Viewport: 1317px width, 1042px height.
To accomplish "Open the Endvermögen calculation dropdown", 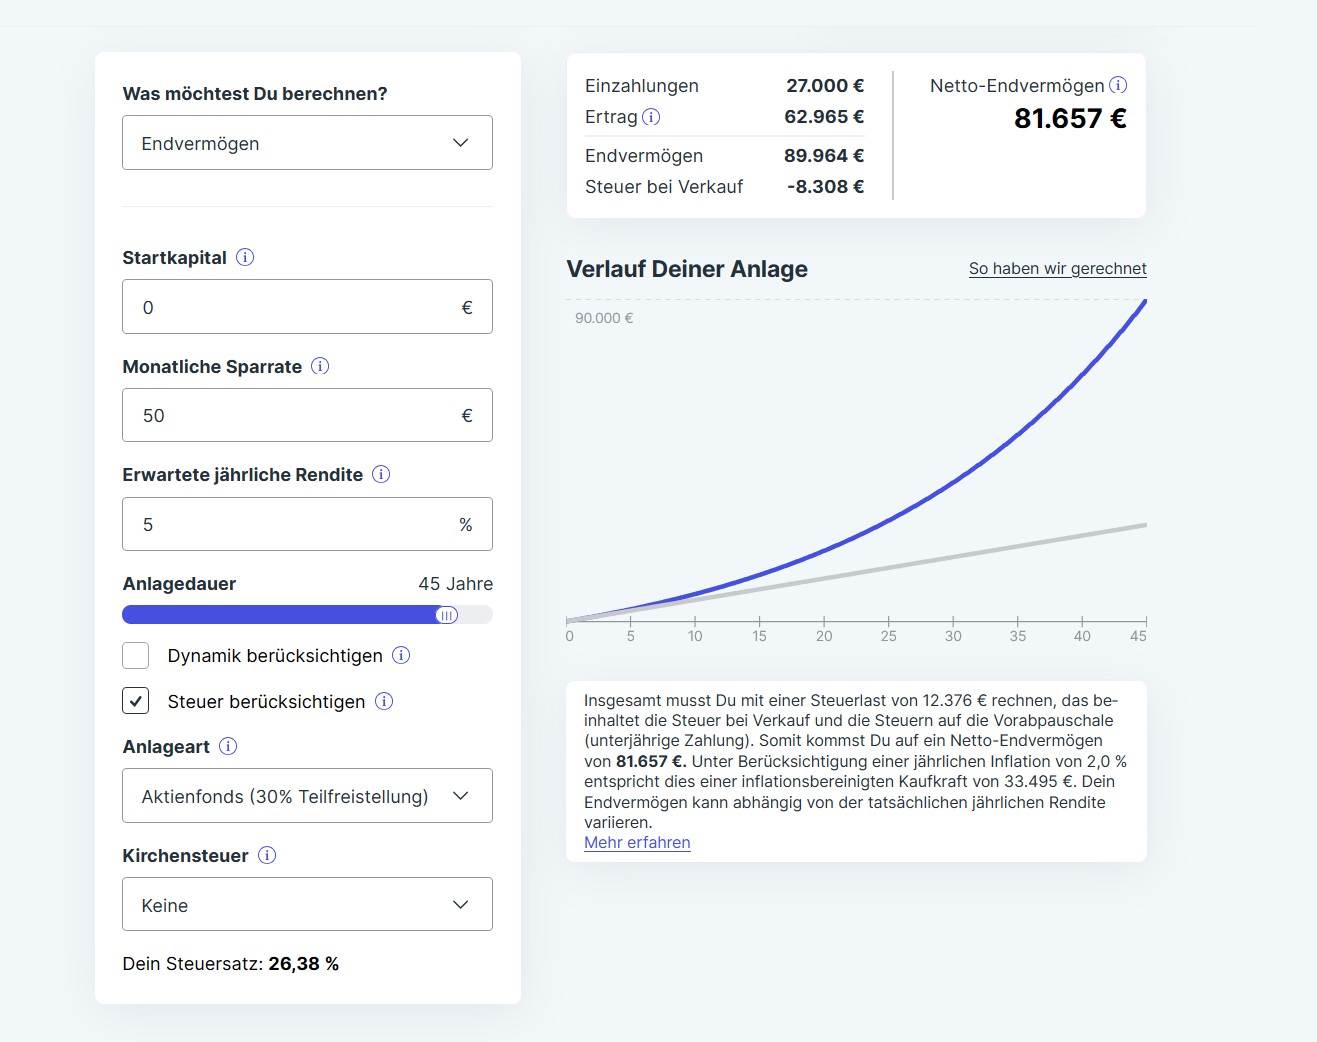I will click(x=307, y=143).
